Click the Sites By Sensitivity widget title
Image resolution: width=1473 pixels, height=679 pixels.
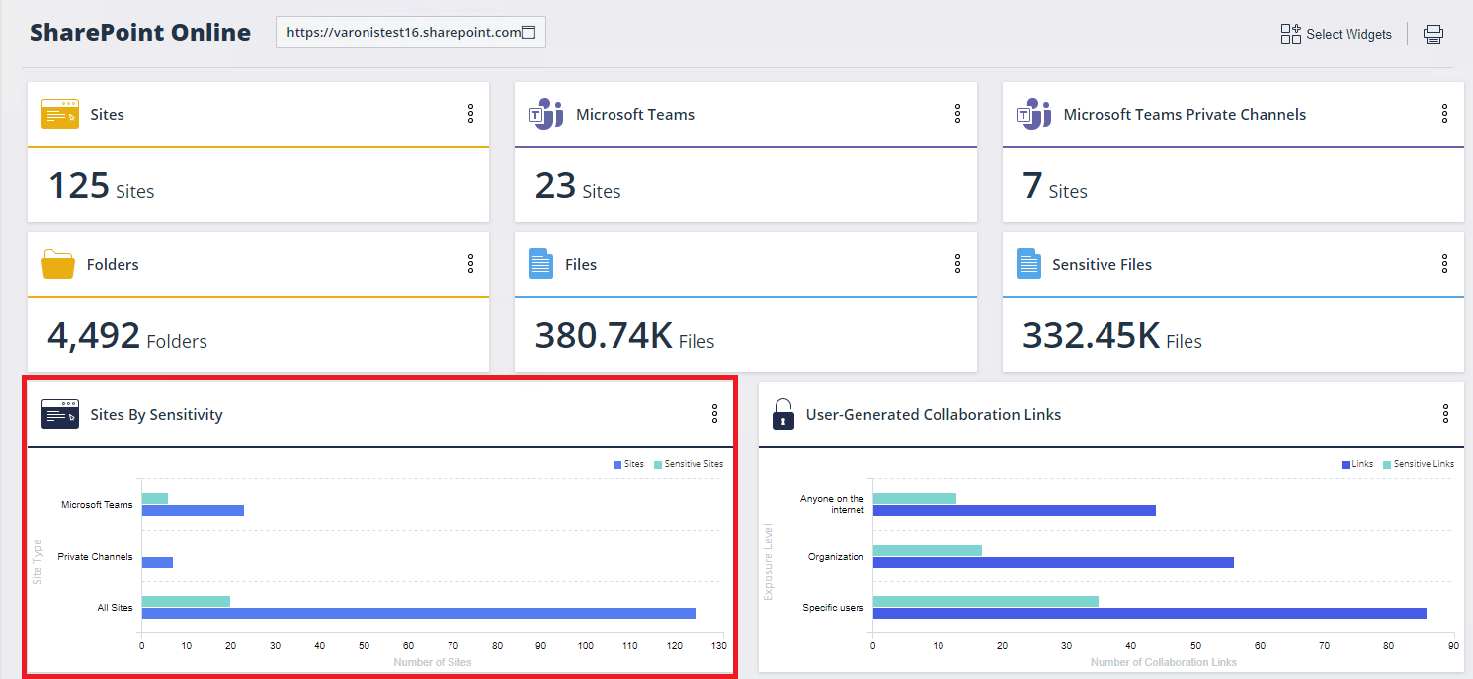(x=156, y=414)
